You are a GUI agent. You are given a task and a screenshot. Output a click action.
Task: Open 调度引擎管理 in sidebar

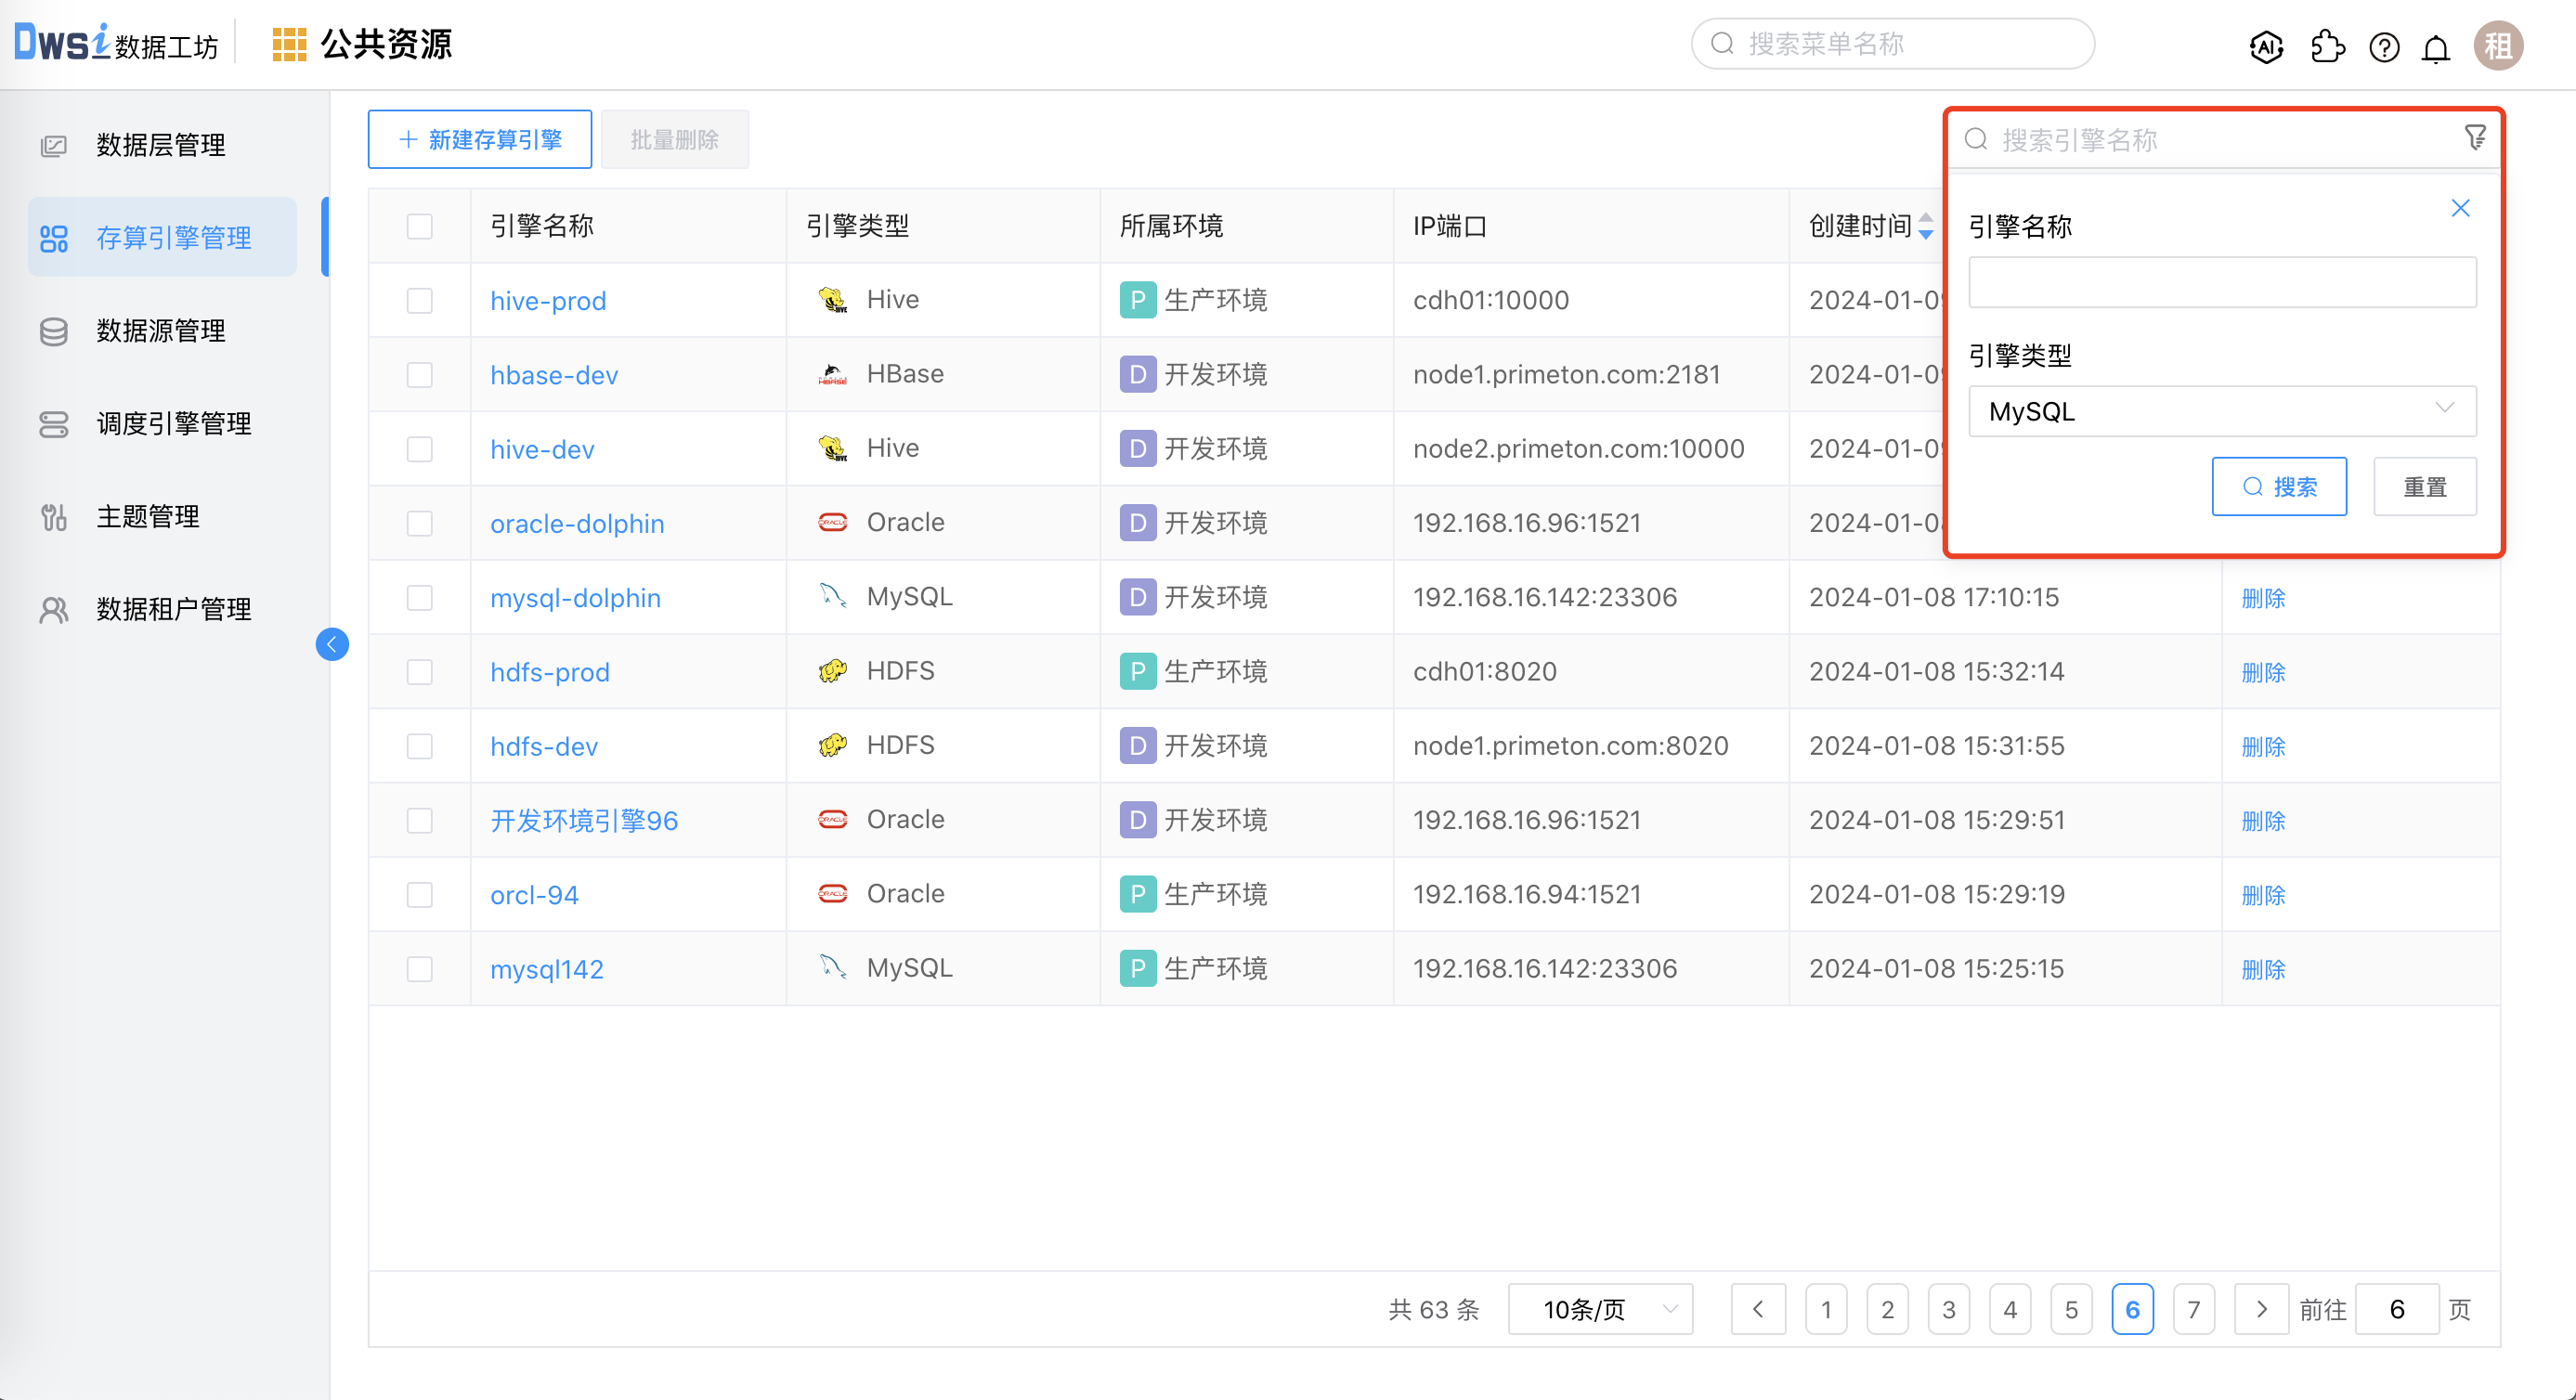tap(173, 424)
